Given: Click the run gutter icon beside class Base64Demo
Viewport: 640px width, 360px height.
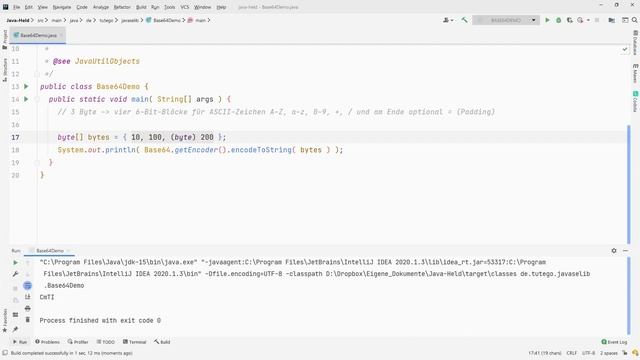Looking at the screenshot, I should coord(26,87).
